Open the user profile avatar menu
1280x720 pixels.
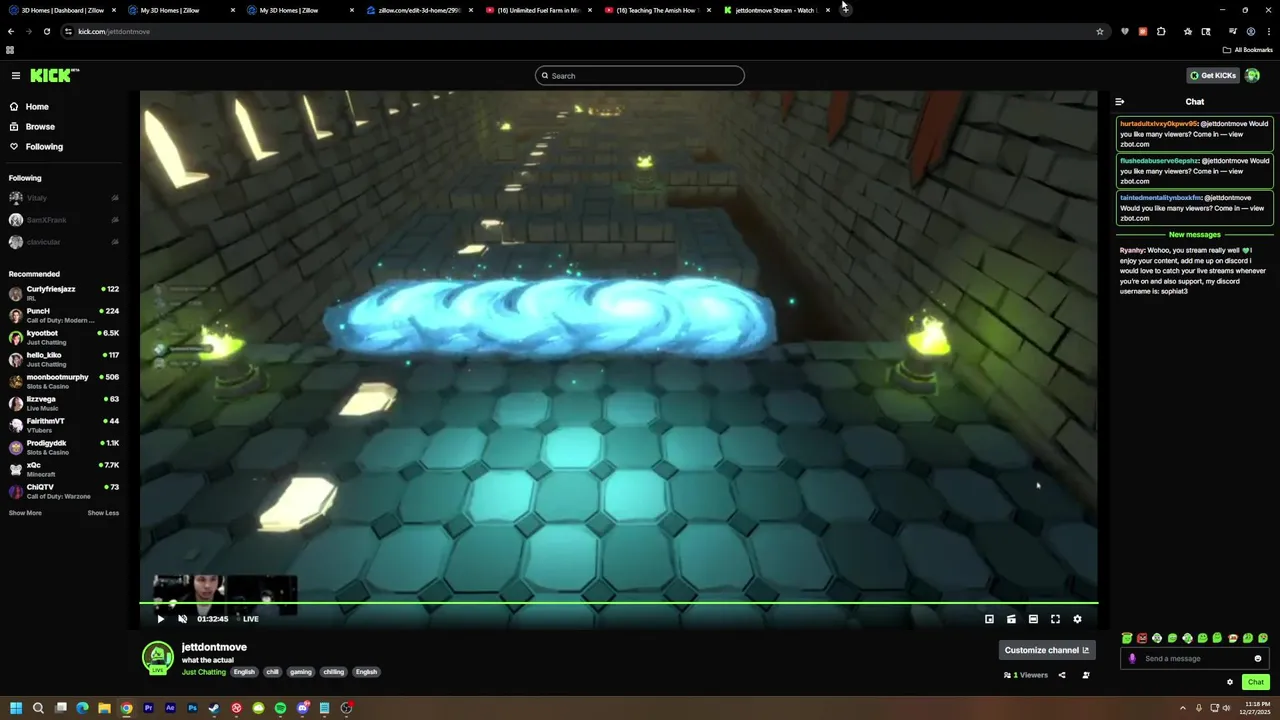pos(1252,76)
